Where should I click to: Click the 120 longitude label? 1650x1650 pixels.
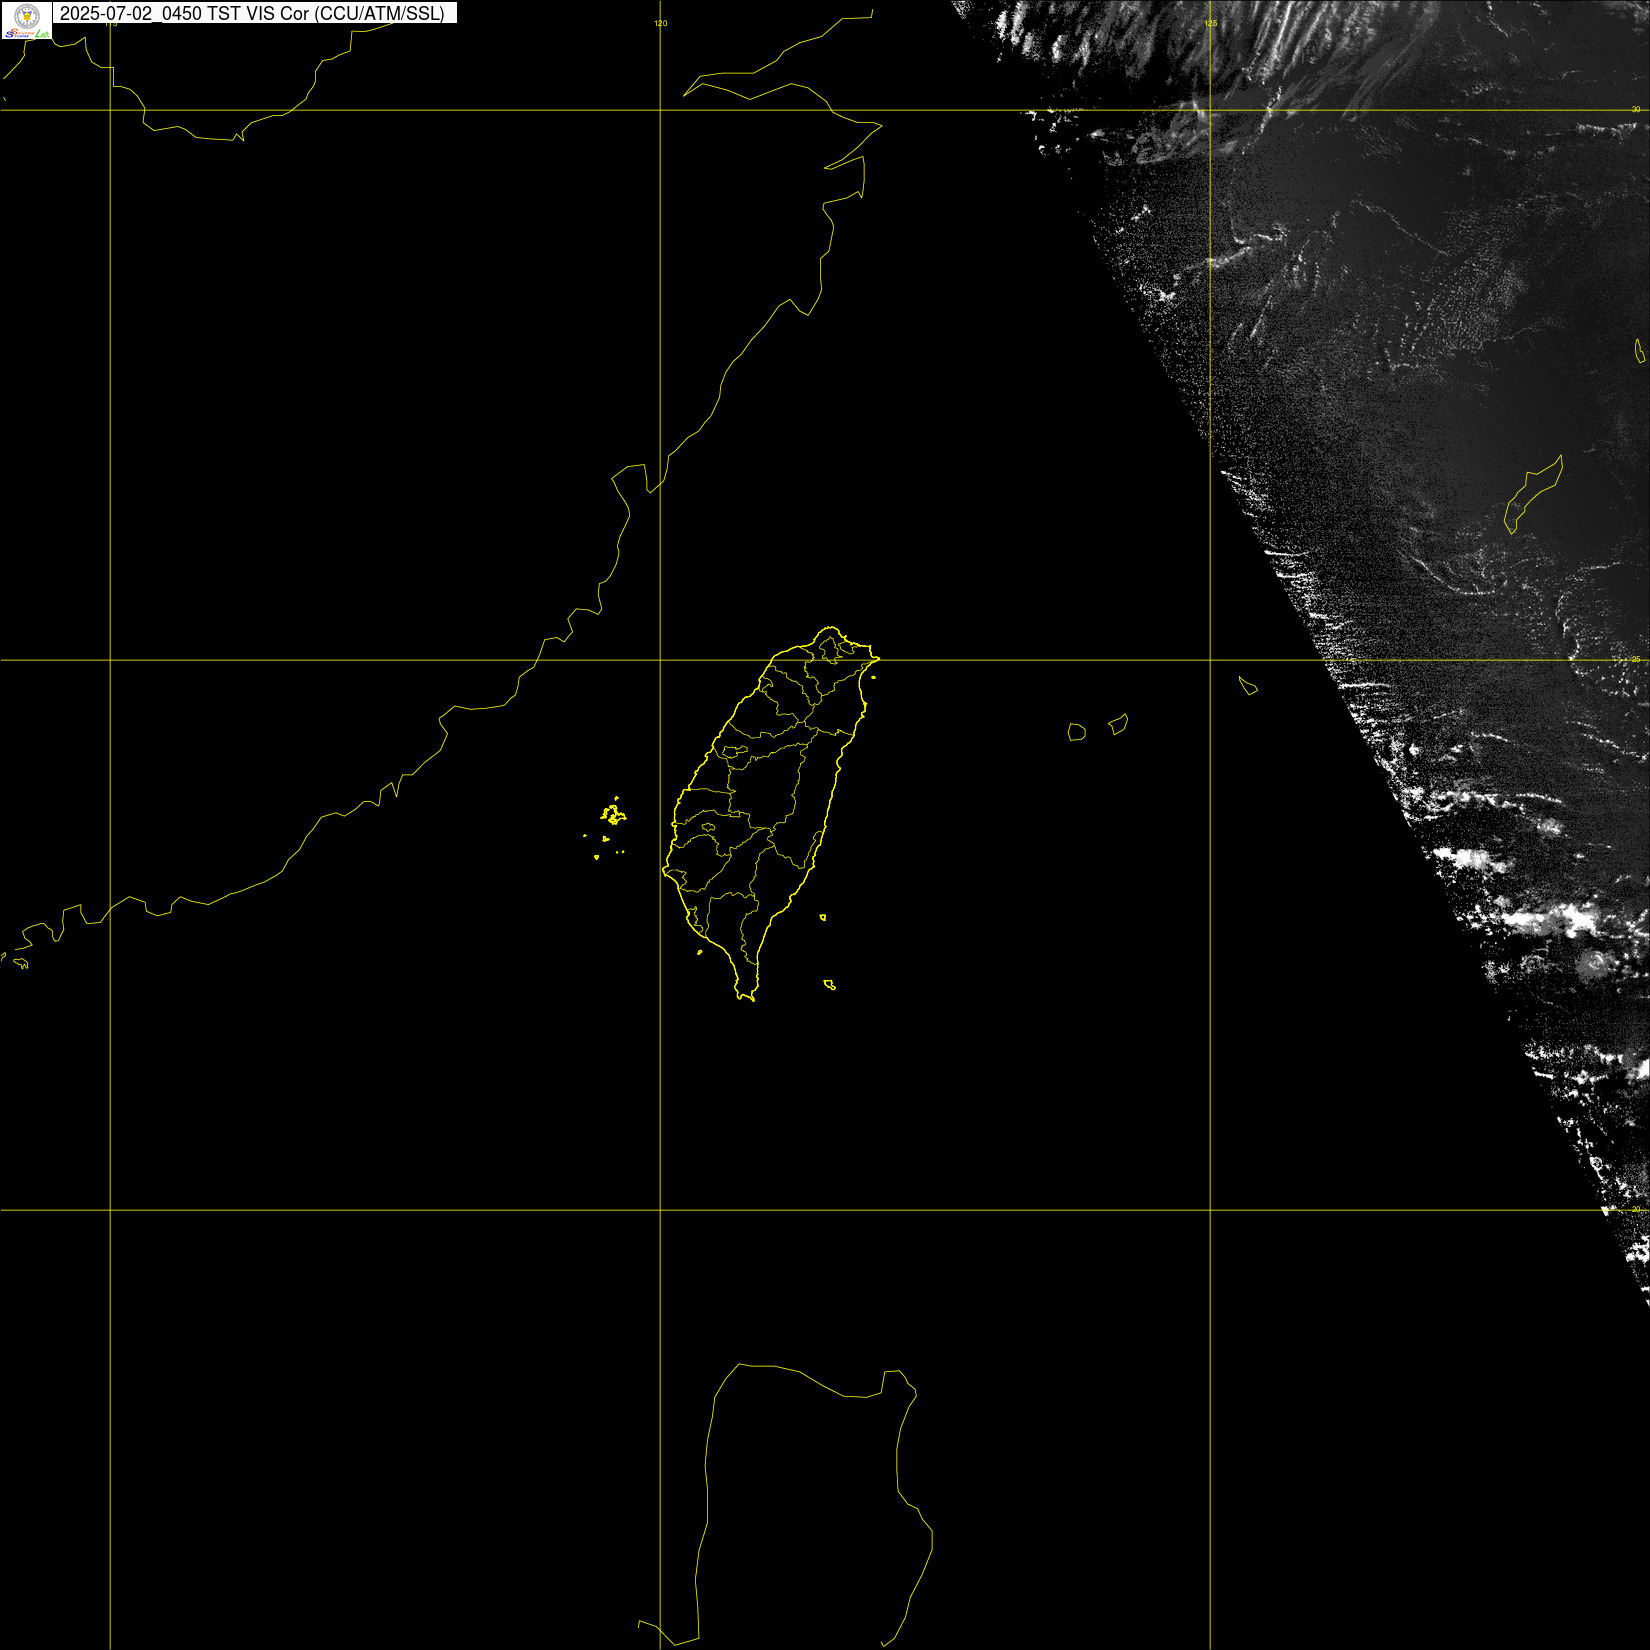point(661,23)
